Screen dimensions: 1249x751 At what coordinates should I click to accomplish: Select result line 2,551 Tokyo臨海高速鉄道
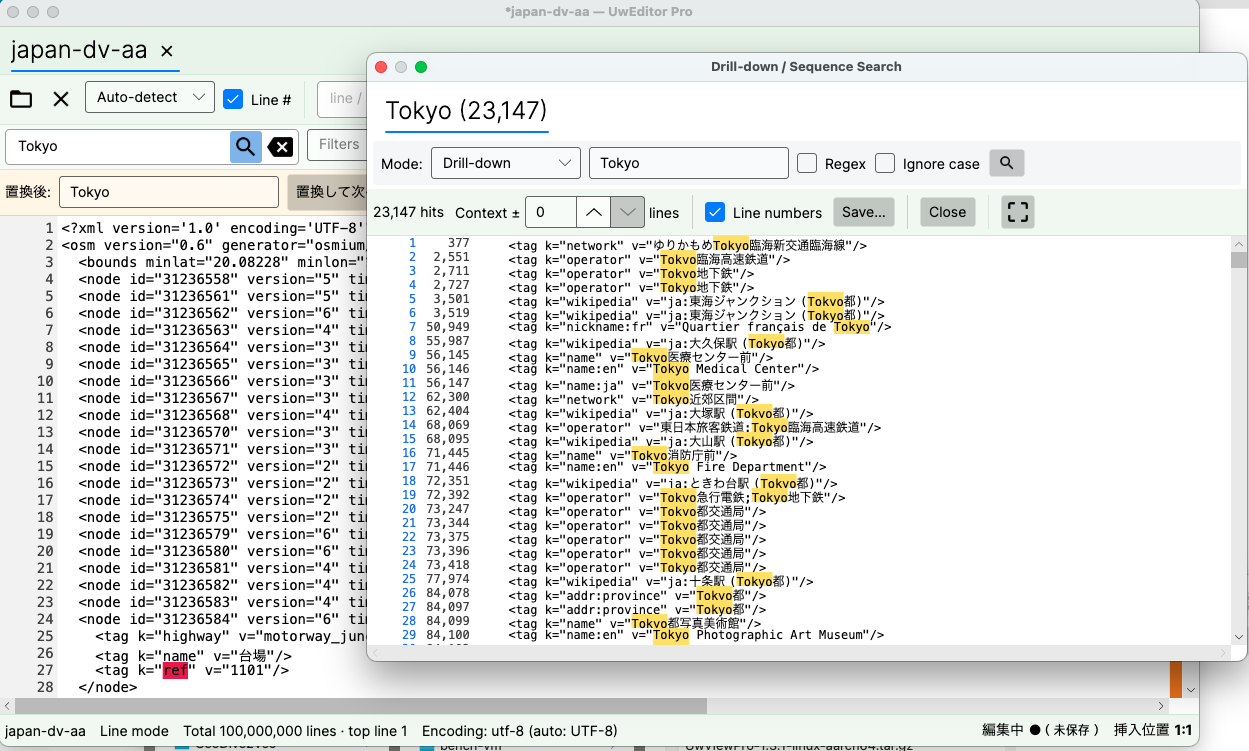click(649, 259)
